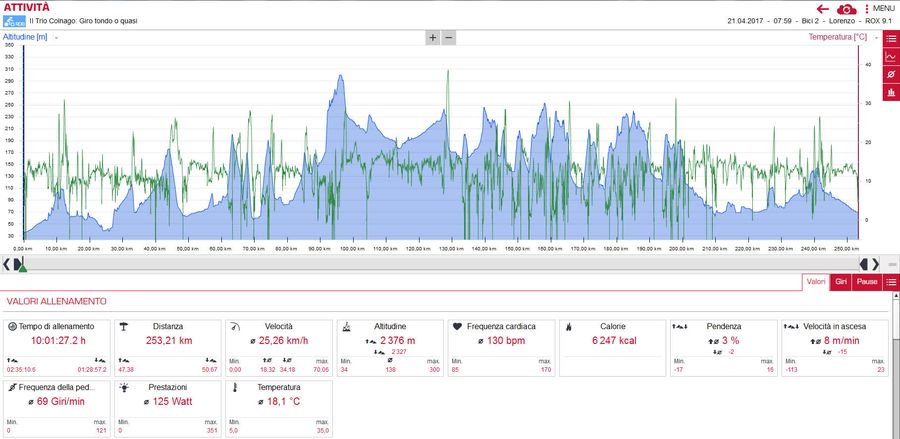Select the 10:01:27.2 h training time value
This screenshot has width=900, height=439.
pyautogui.click(x=58, y=341)
